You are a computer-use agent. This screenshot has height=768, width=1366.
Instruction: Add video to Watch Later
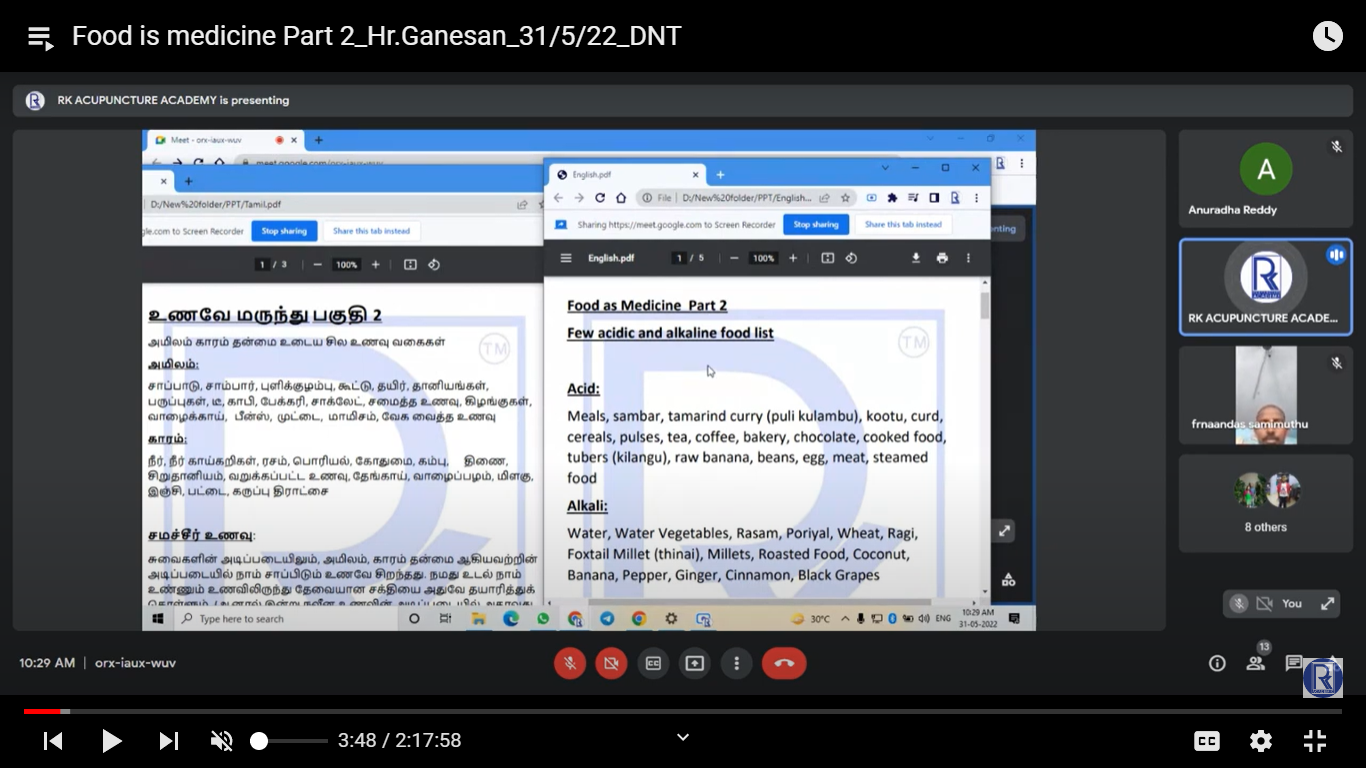click(x=1327, y=37)
